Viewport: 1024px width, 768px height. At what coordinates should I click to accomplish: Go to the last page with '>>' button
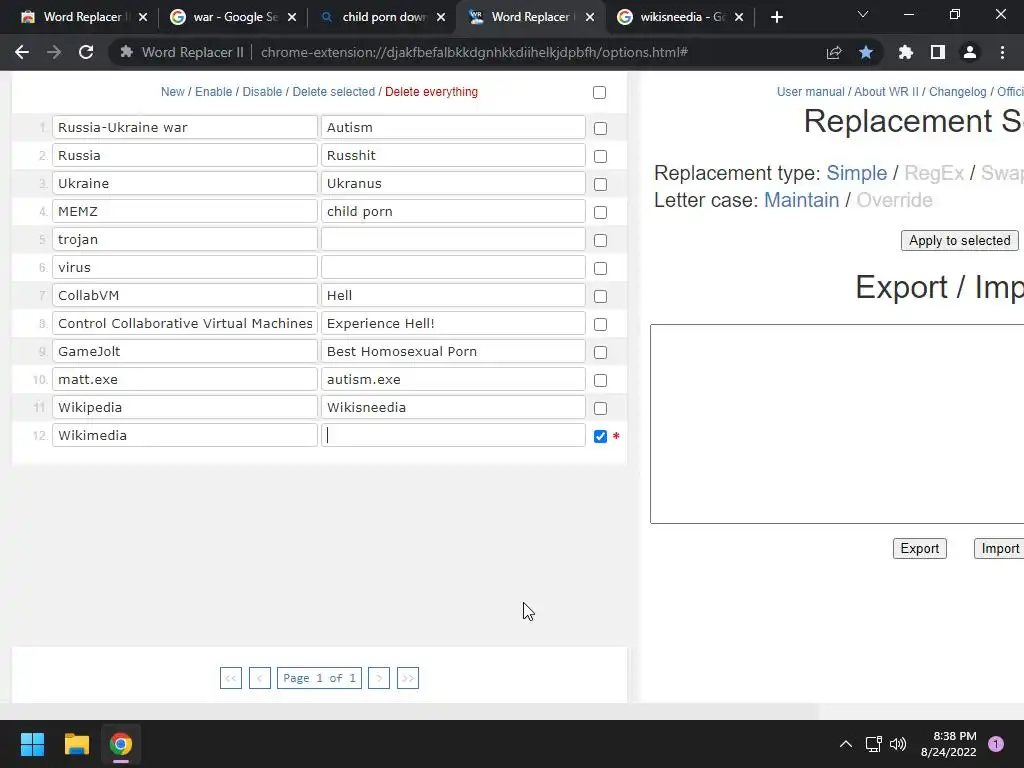click(408, 678)
